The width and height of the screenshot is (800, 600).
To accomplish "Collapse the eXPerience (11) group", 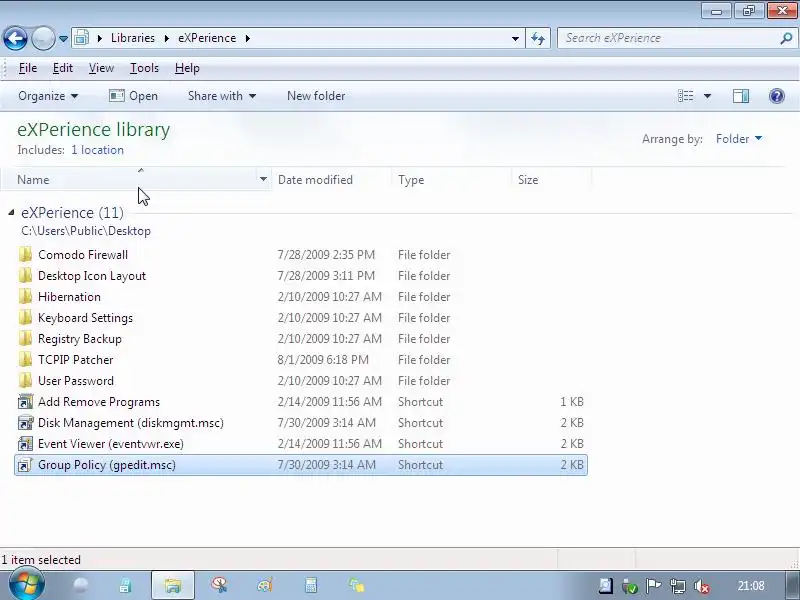I will pyautogui.click(x=11, y=212).
